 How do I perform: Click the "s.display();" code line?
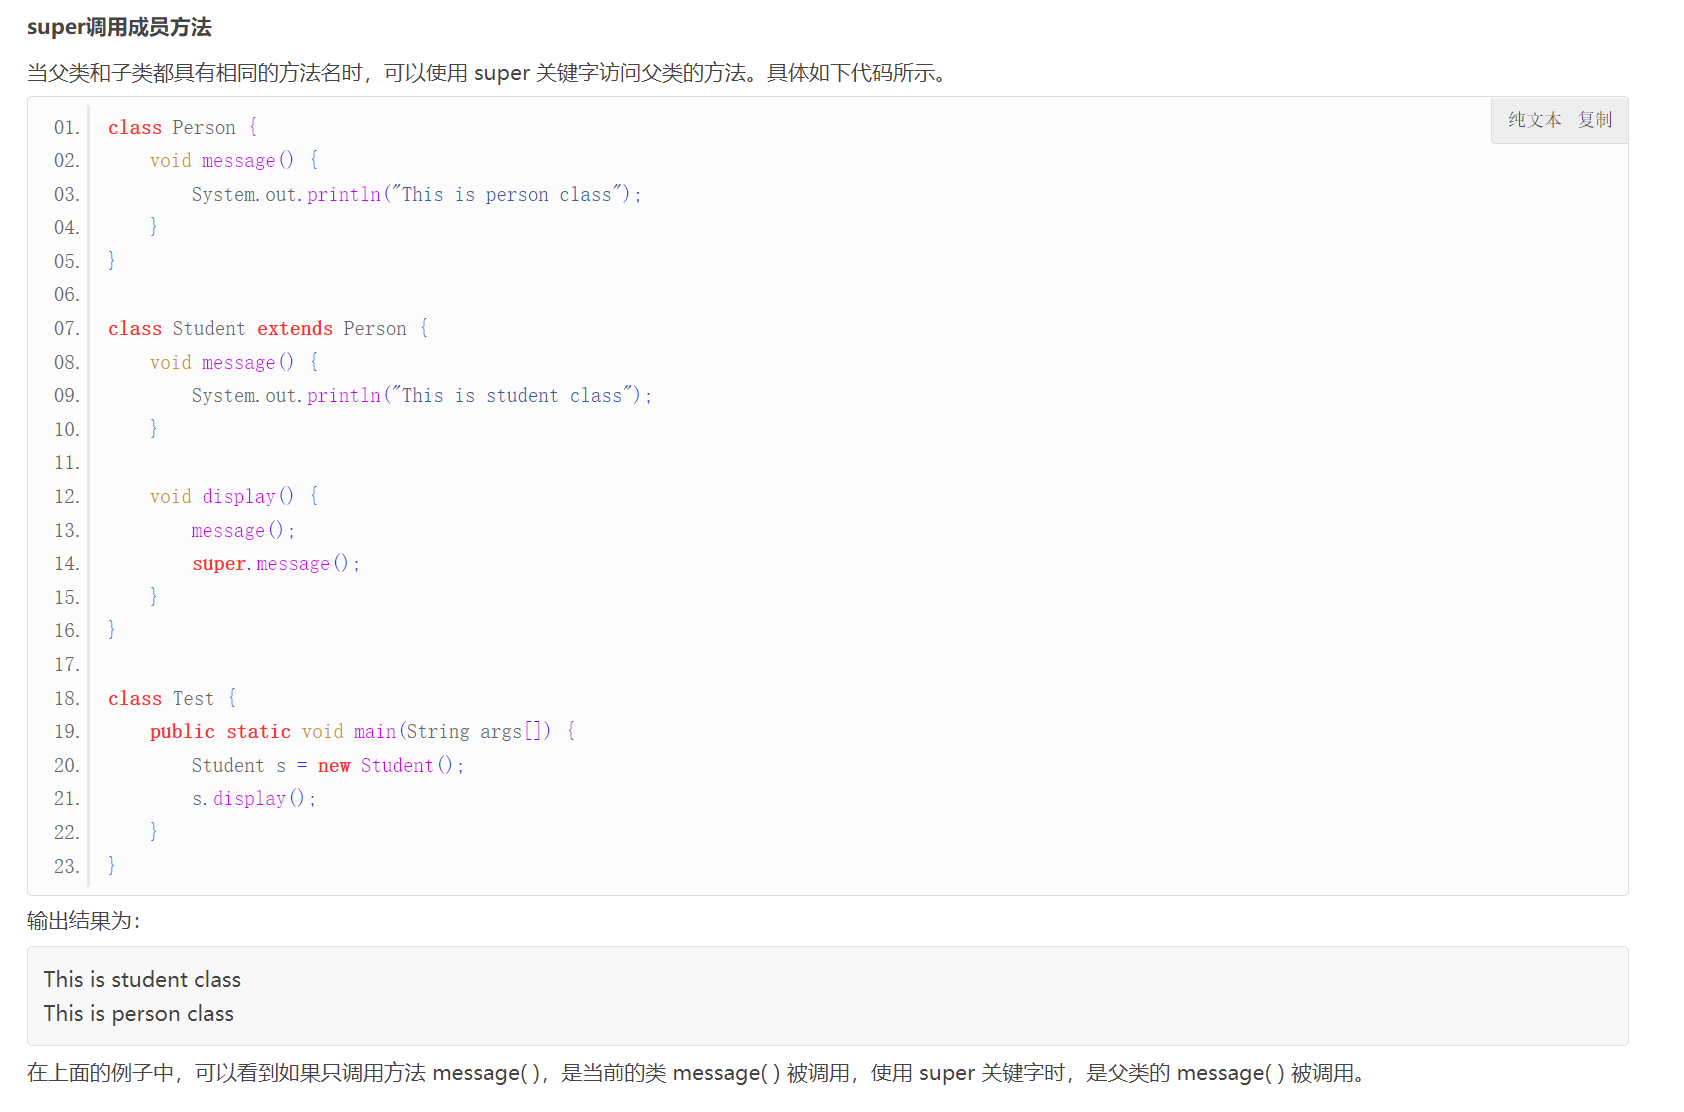tap(254, 798)
